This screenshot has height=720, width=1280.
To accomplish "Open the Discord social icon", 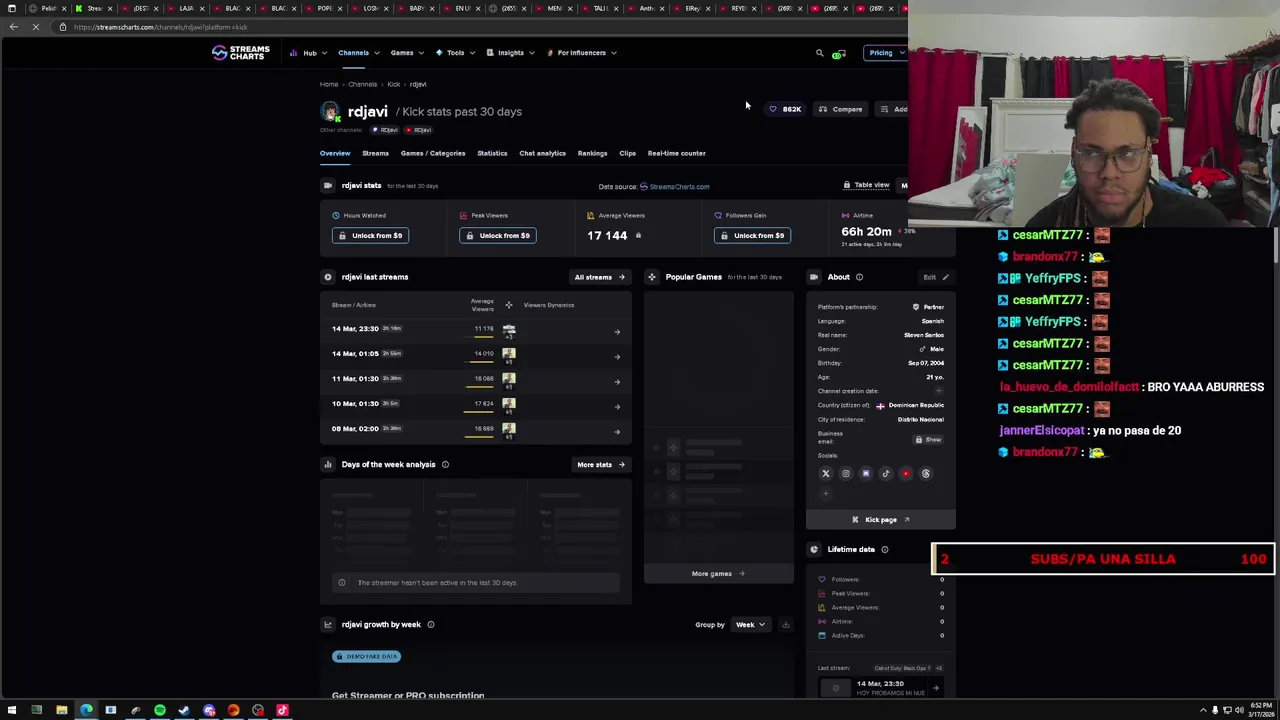I will (x=866, y=474).
